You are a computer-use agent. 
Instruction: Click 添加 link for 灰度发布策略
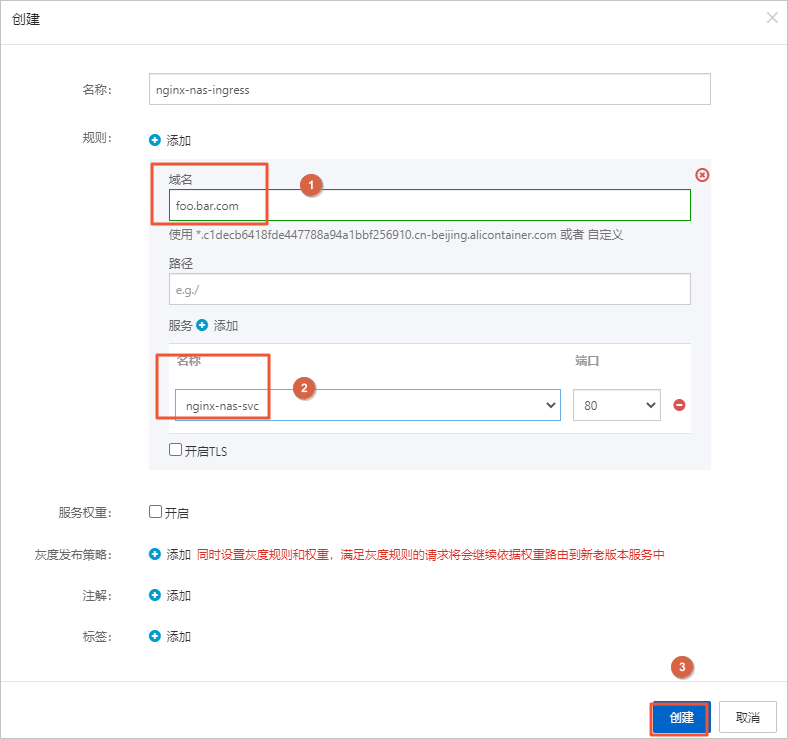click(x=178, y=555)
